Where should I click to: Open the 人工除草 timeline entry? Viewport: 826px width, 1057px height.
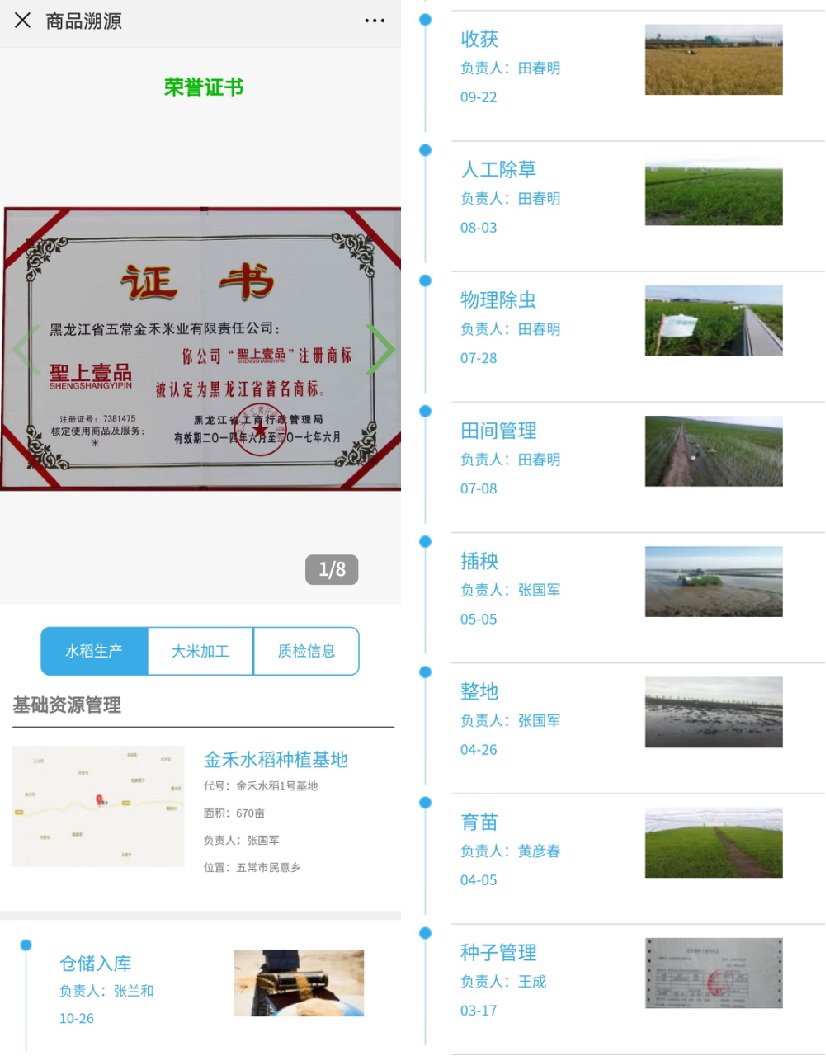498,169
